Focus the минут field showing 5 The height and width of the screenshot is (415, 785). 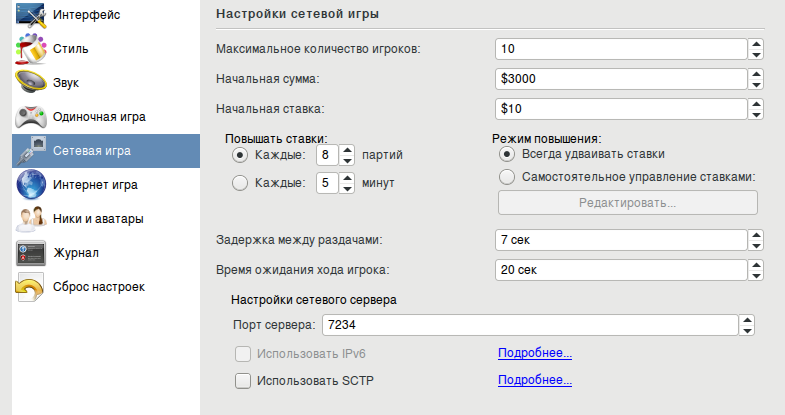(x=327, y=183)
